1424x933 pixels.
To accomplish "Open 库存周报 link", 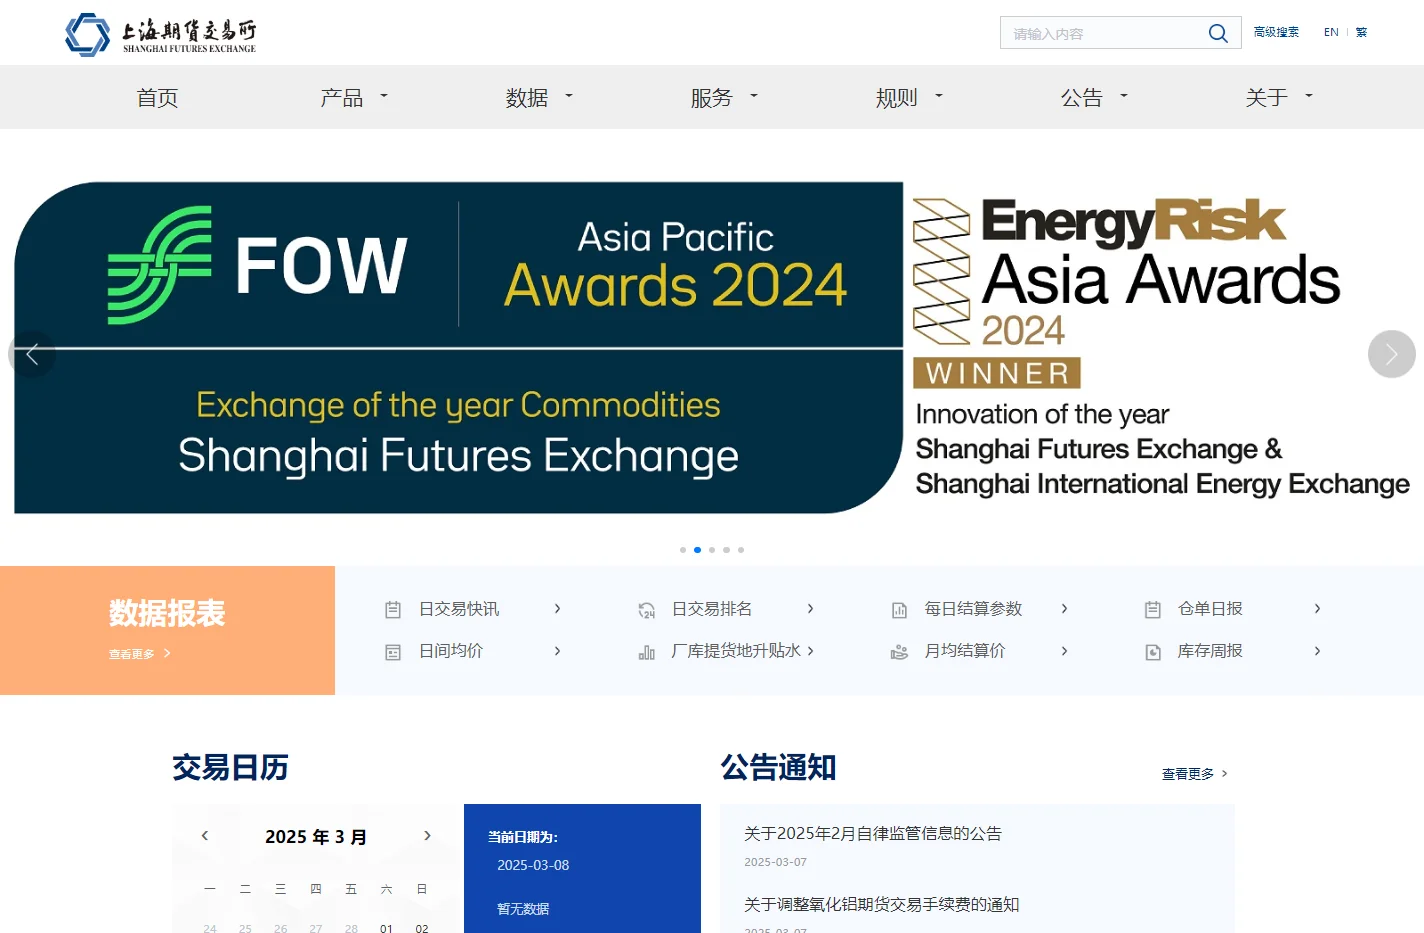I will [x=1210, y=651].
